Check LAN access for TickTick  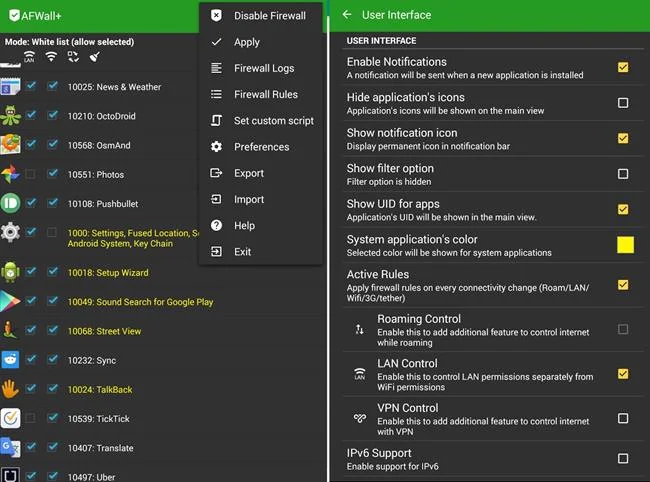pos(30,418)
